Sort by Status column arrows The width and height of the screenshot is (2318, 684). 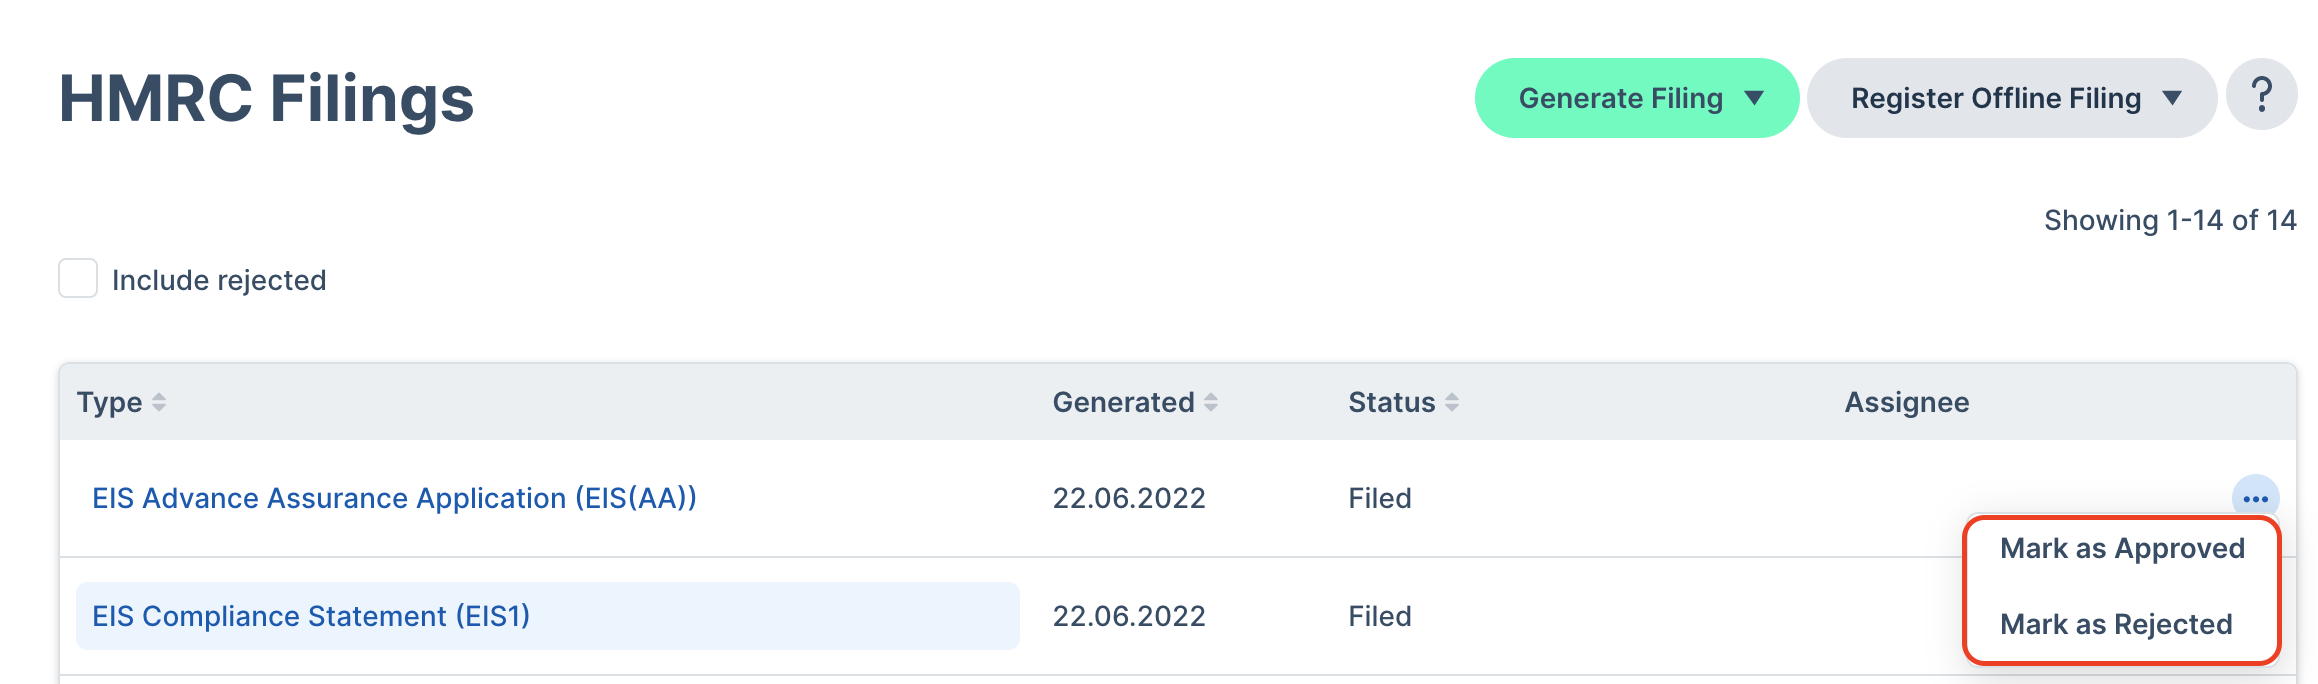pos(1452,402)
